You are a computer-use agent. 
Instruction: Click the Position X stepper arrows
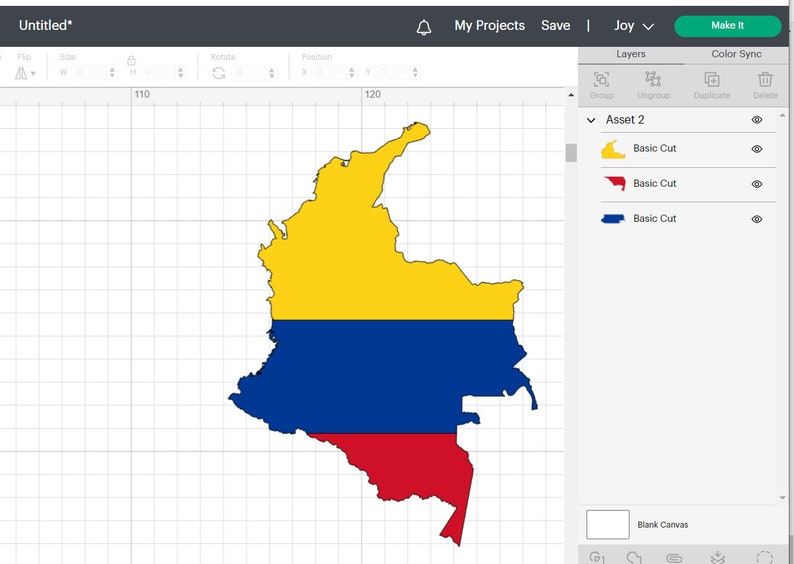pos(351,72)
